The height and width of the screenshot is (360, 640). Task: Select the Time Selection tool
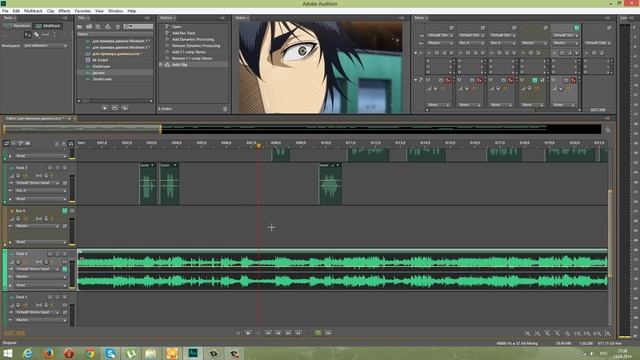coord(54,35)
